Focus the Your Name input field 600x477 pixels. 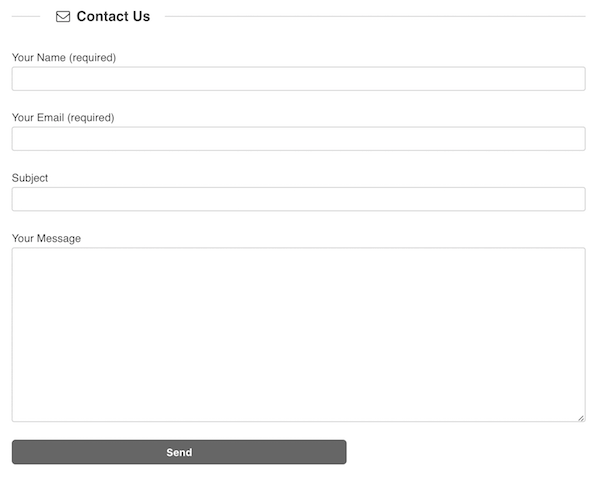(x=298, y=79)
